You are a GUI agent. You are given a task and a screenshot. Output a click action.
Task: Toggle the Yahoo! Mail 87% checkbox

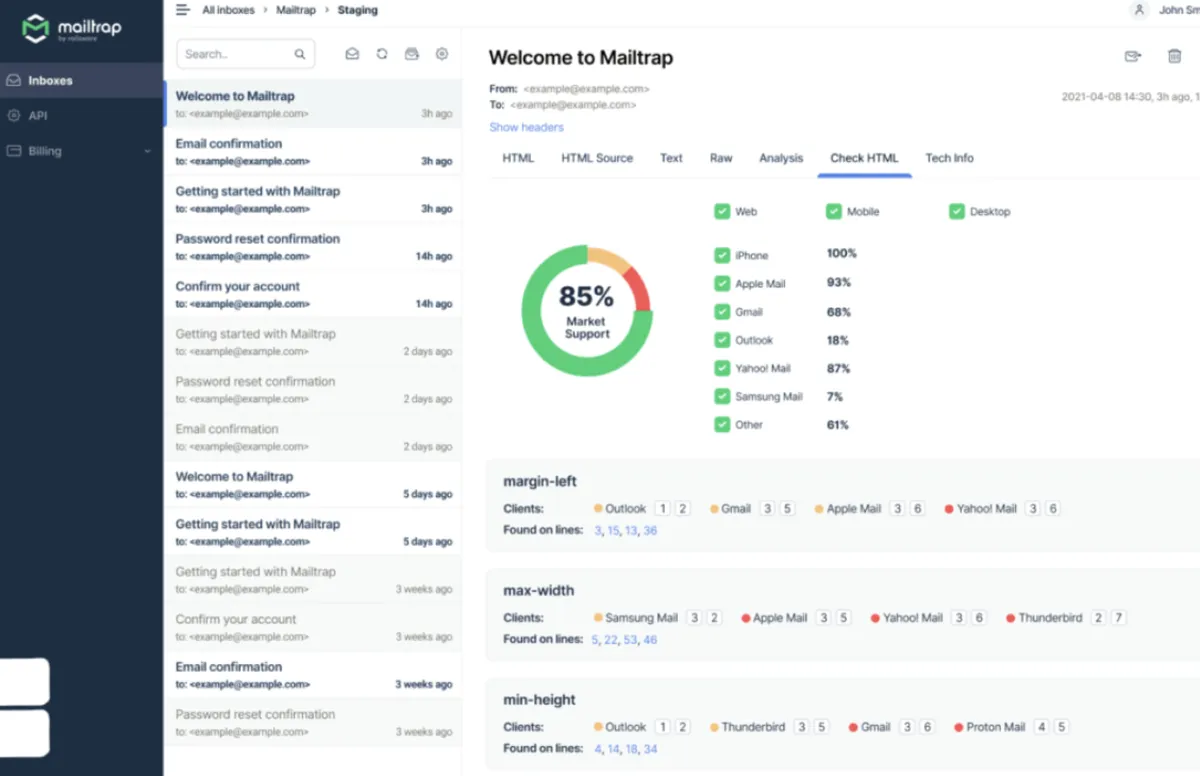pos(722,368)
